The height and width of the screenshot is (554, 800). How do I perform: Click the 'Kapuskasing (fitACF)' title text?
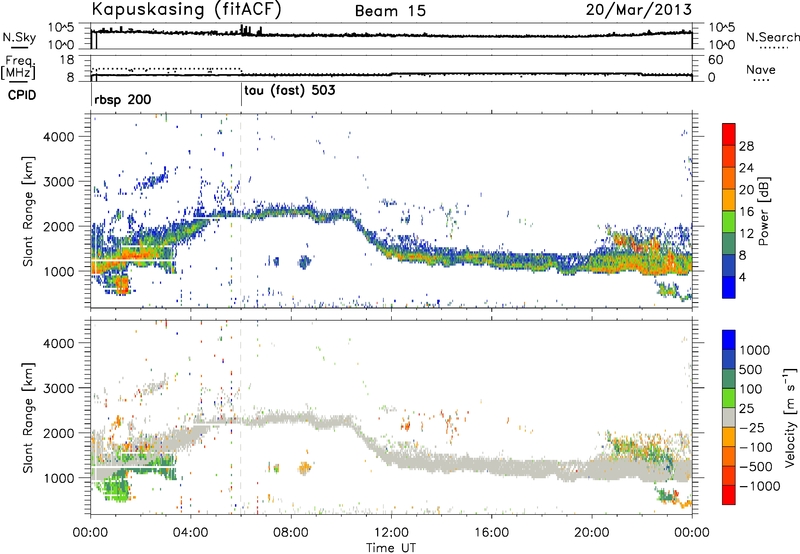[186, 10]
